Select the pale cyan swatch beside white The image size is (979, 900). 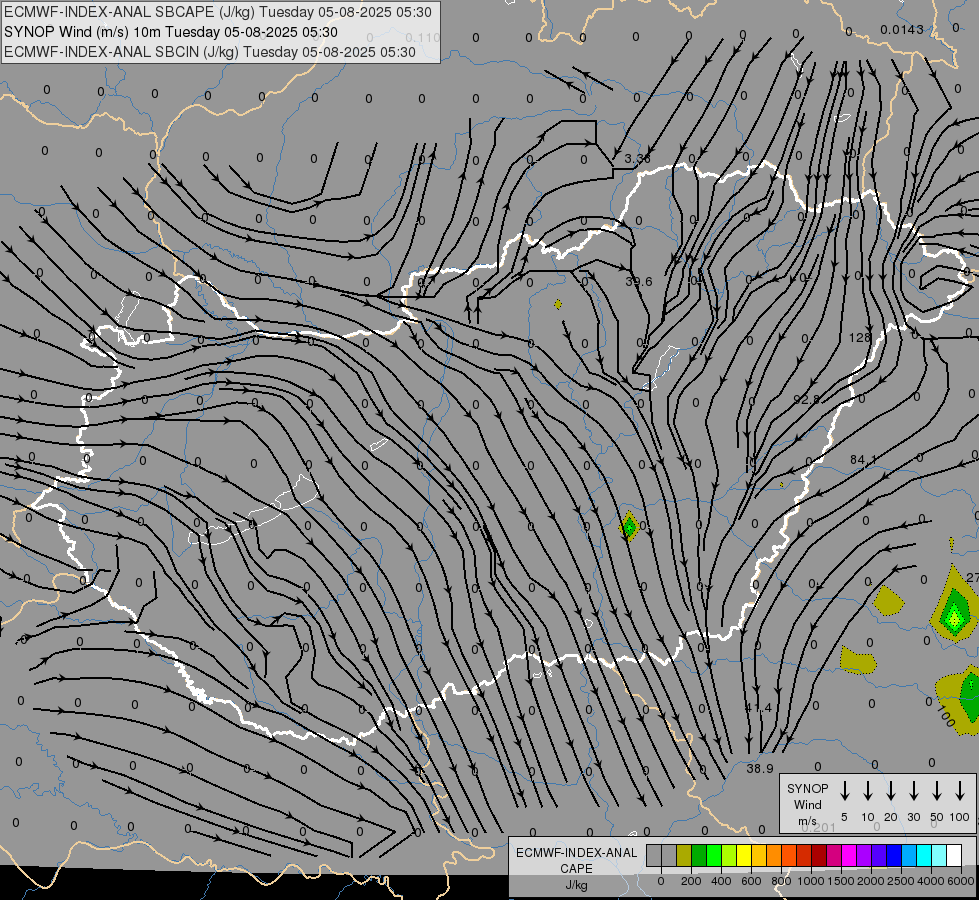(938, 856)
